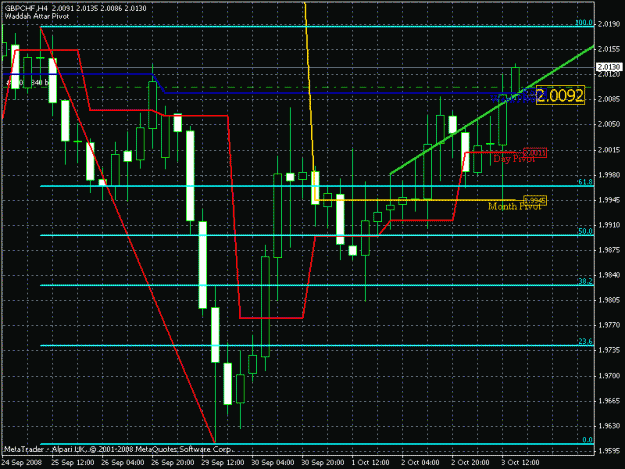Click 1.9735 on the price axis
The image size is (625, 469).
click(609, 351)
